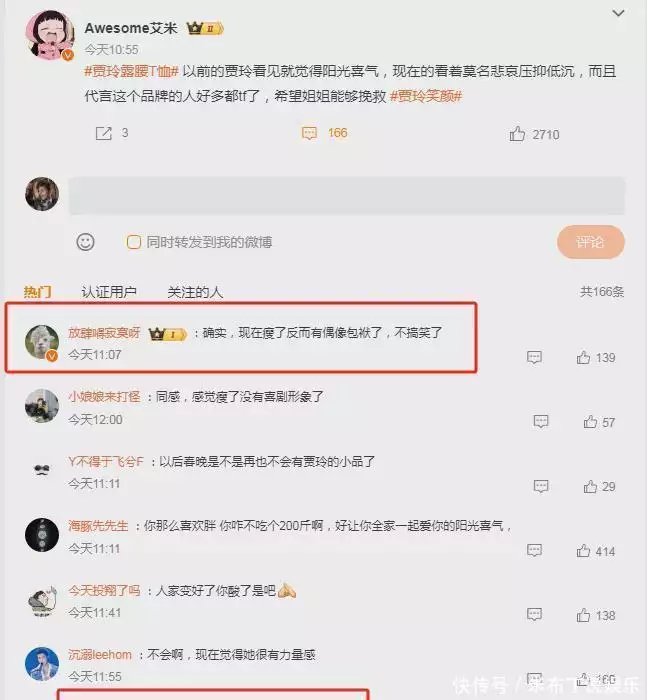Expand the post options chevron at top right
The width and height of the screenshot is (647, 700).
[618, 13]
